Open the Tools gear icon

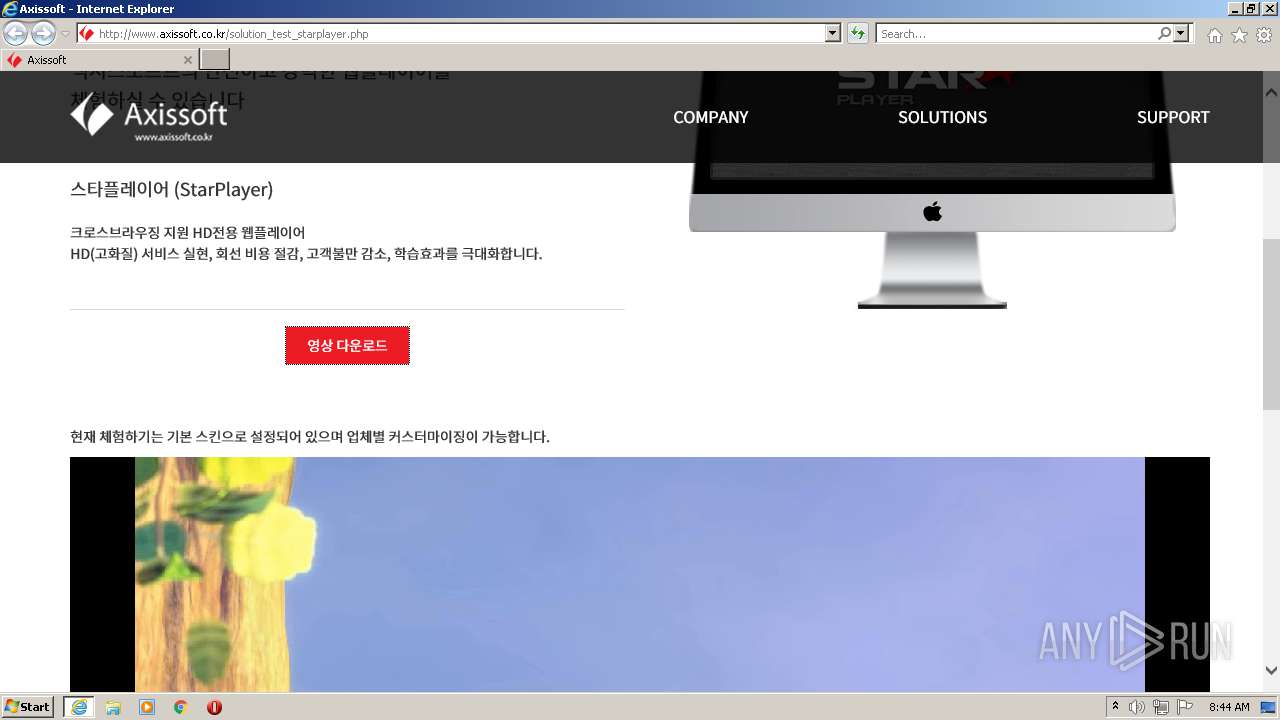1264,35
